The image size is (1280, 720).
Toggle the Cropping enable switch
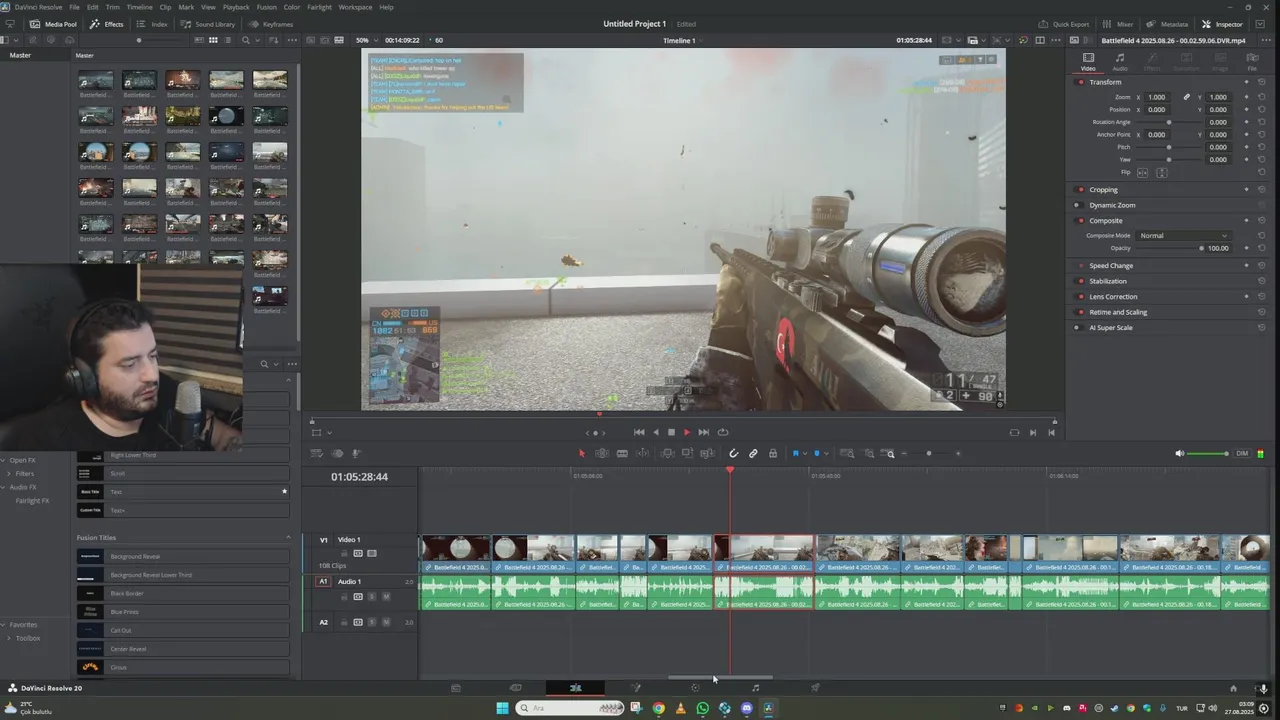click(x=1080, y=190)
